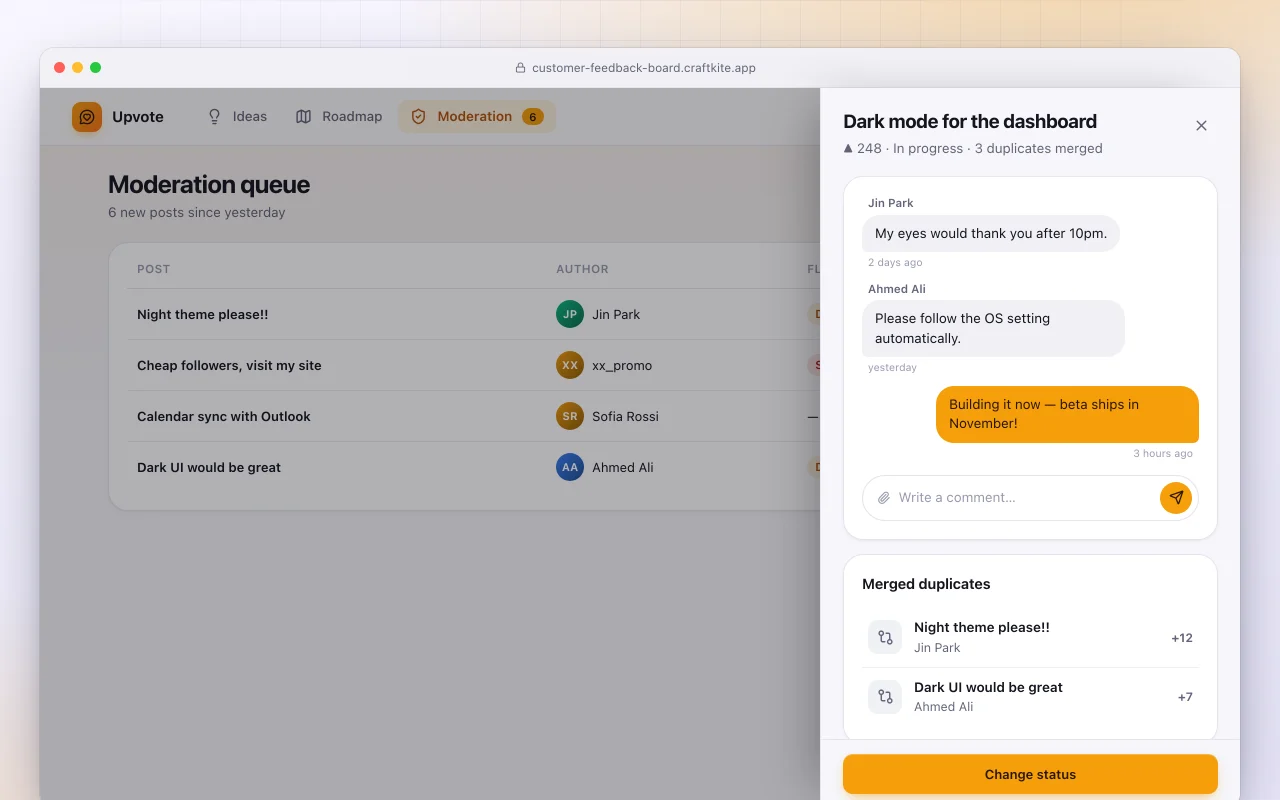Click the orange paper-plane send icon

(x=1176, y=498)
